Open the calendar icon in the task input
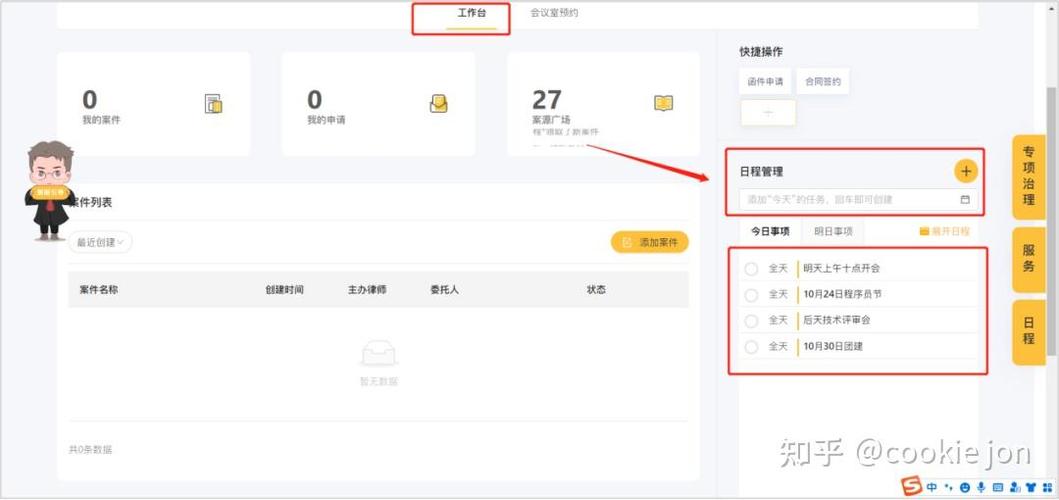 965,200
